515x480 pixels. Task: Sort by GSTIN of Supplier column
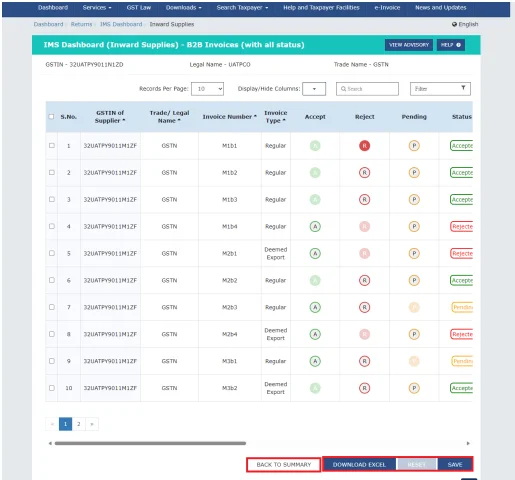point(110,117)
